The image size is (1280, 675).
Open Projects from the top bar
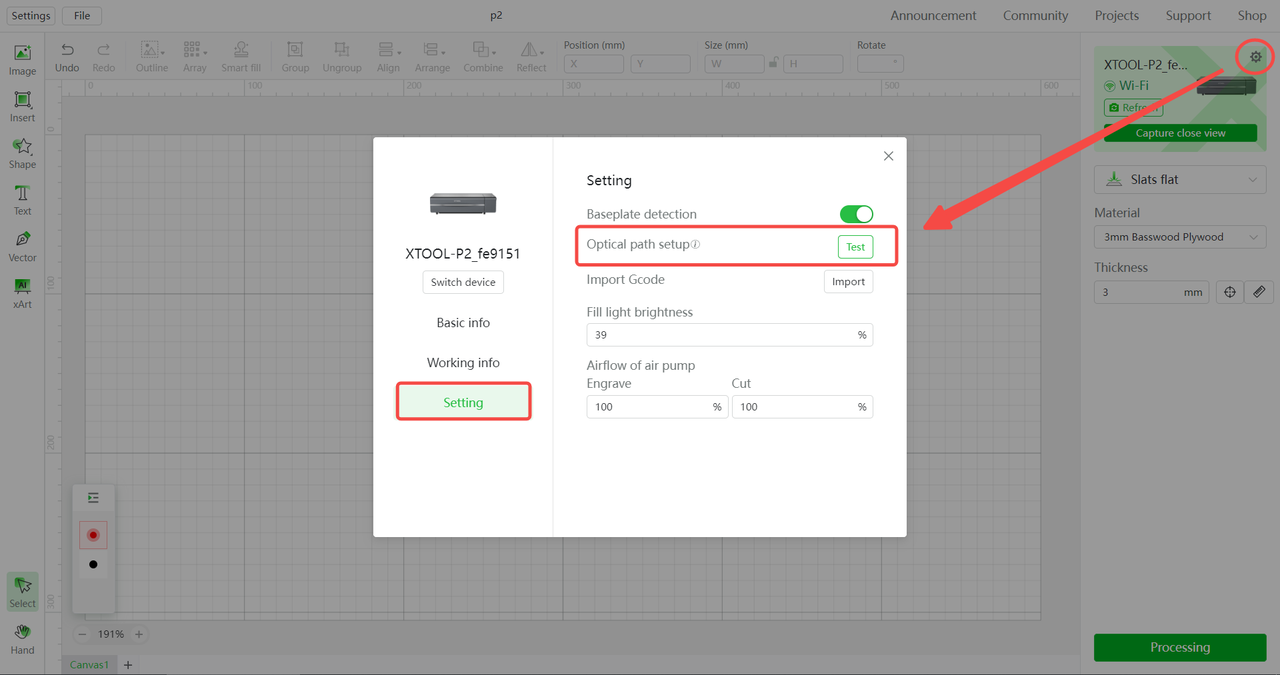point(1117,16)
